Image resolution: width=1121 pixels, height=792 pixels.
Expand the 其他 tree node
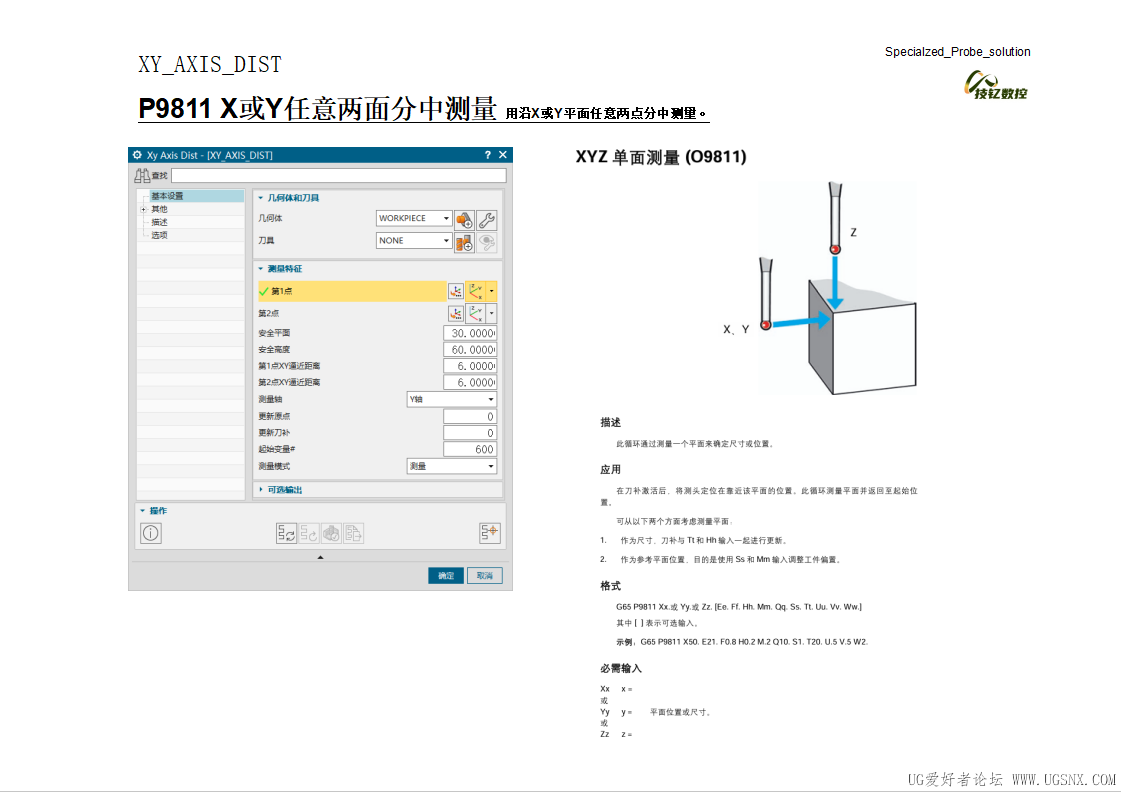click(144, 209)
